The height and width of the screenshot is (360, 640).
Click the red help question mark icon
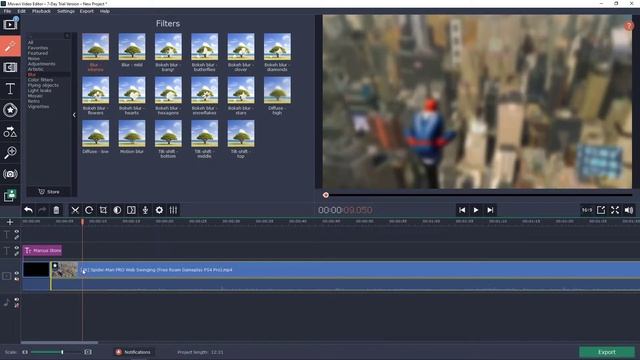point(629,26)
